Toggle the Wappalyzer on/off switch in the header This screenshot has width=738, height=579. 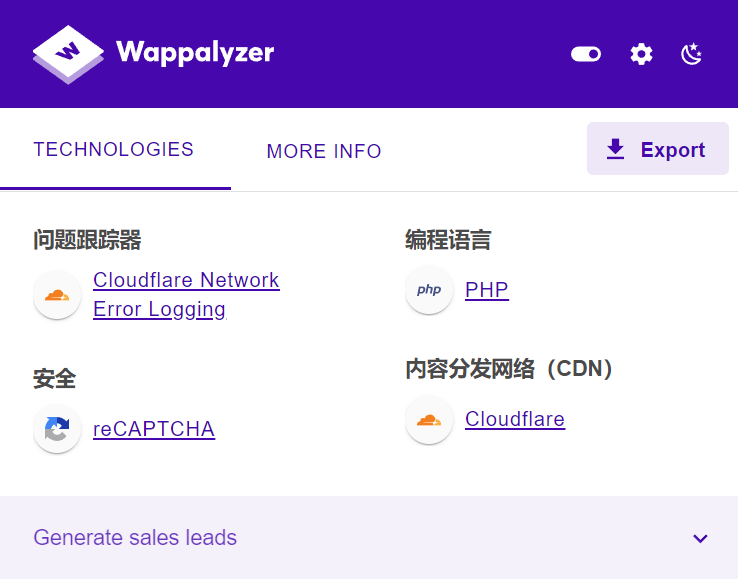586,54
